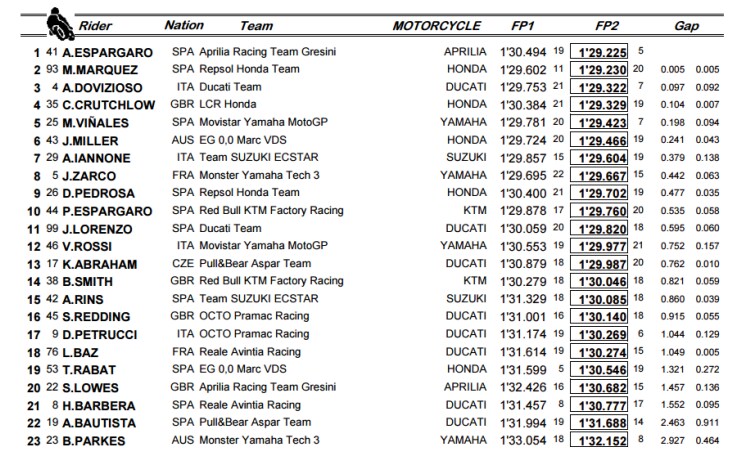The height and width of the screenshot is (462, 738).
Task: Select Red Bull KTM Factory Racing for P.ESPARGARO
Action: pyautogui.click(x=272, y=210)
